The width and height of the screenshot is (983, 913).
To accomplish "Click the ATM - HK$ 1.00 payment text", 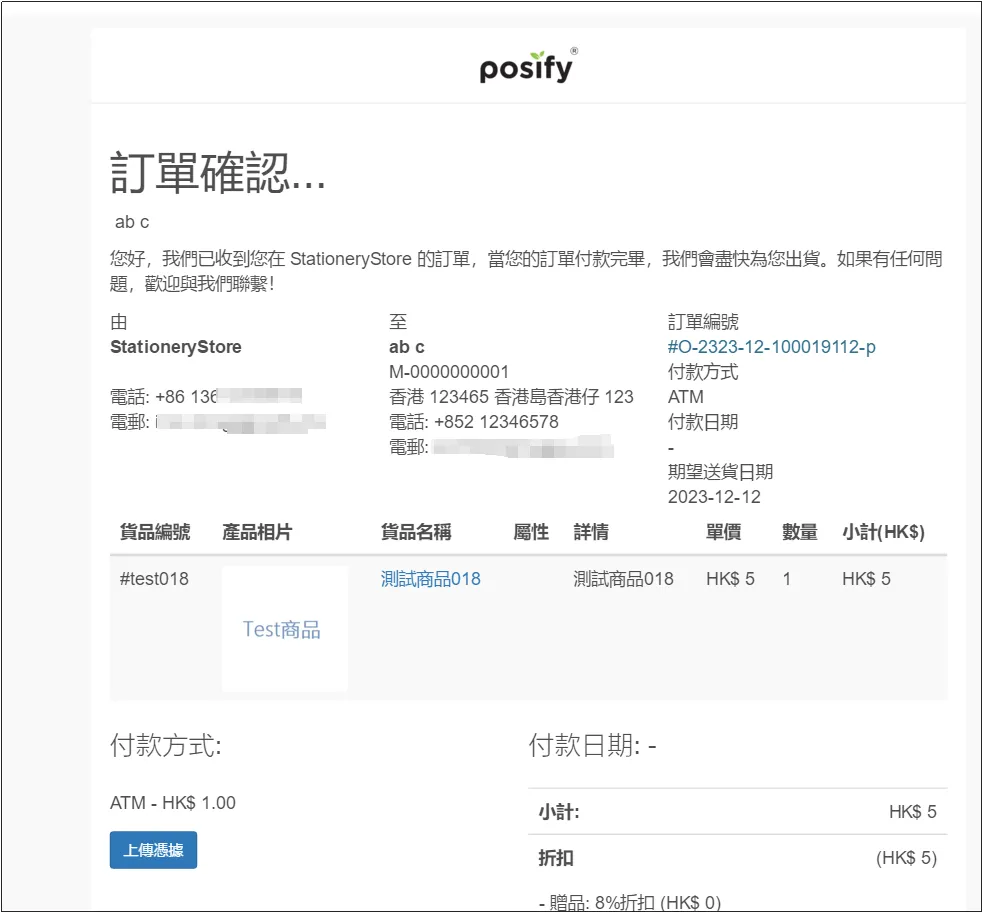I will tap(173, 803).
